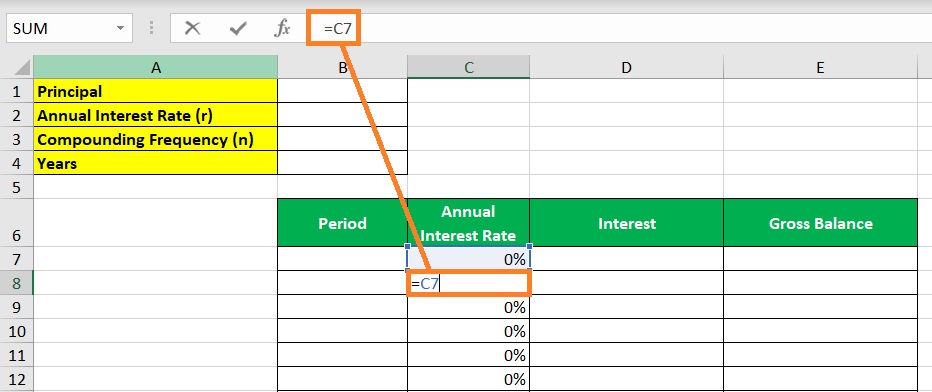
Task: Click the Cancel (X) formula icon
Action: (192, 28)
